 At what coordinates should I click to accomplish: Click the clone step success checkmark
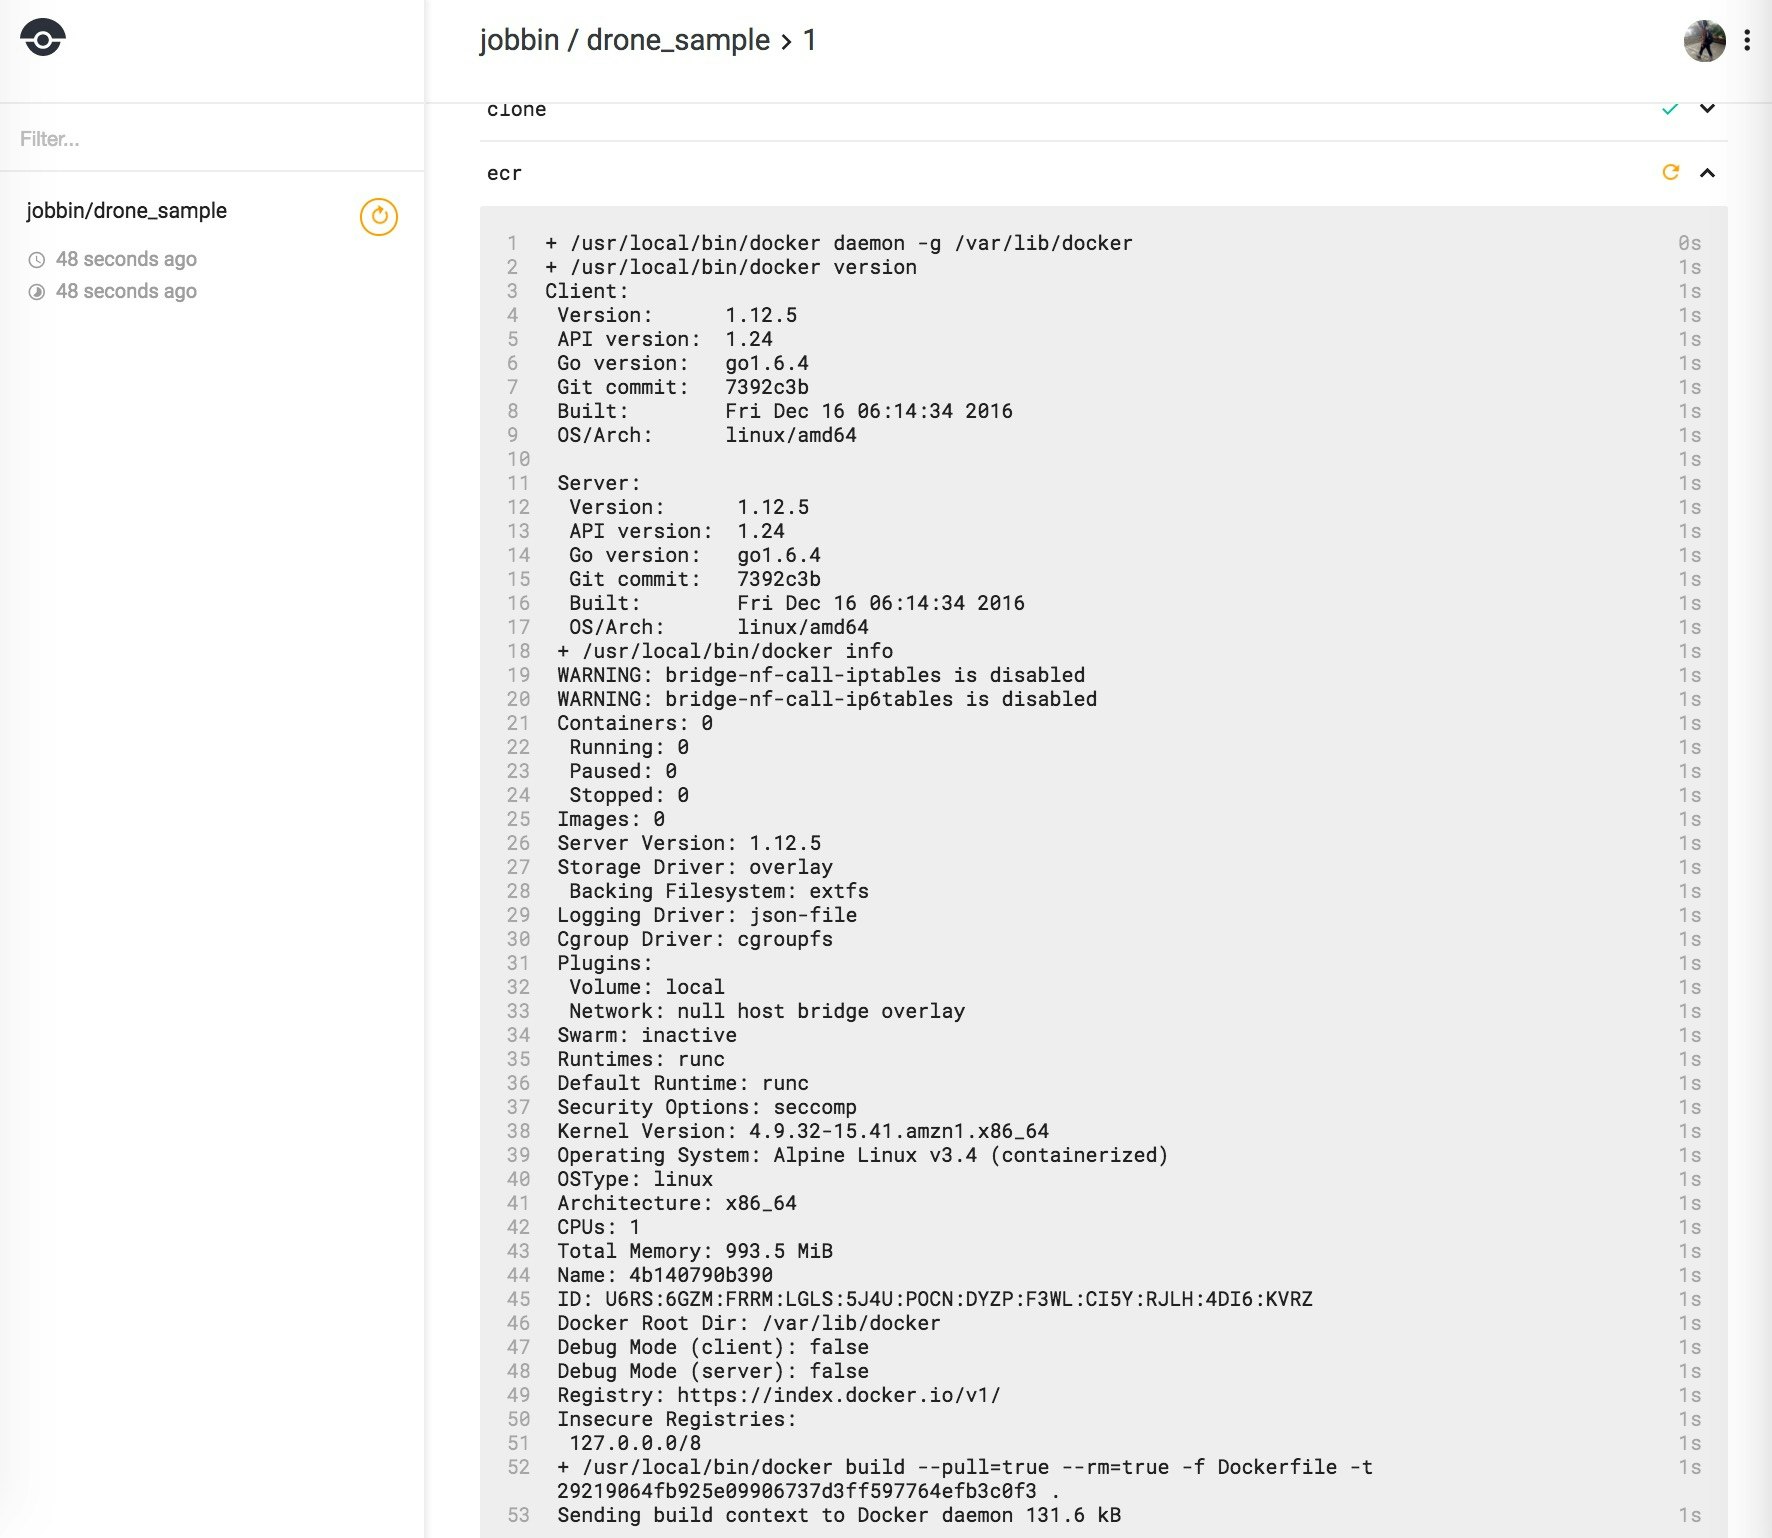[1670, 108]
